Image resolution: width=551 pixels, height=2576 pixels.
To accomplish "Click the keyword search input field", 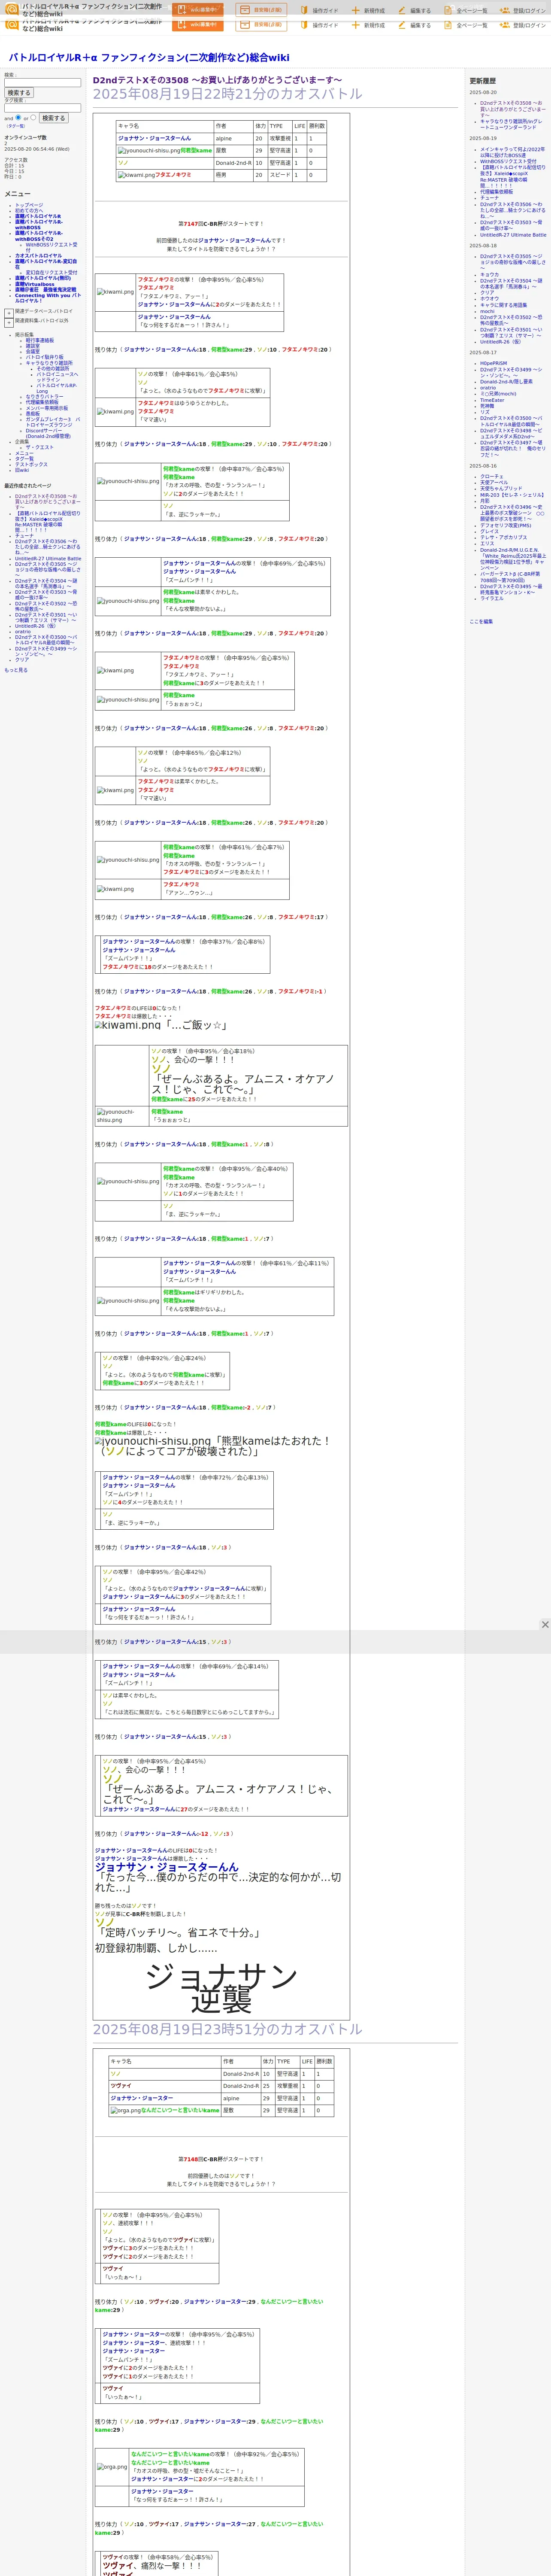I will (42, 83).
